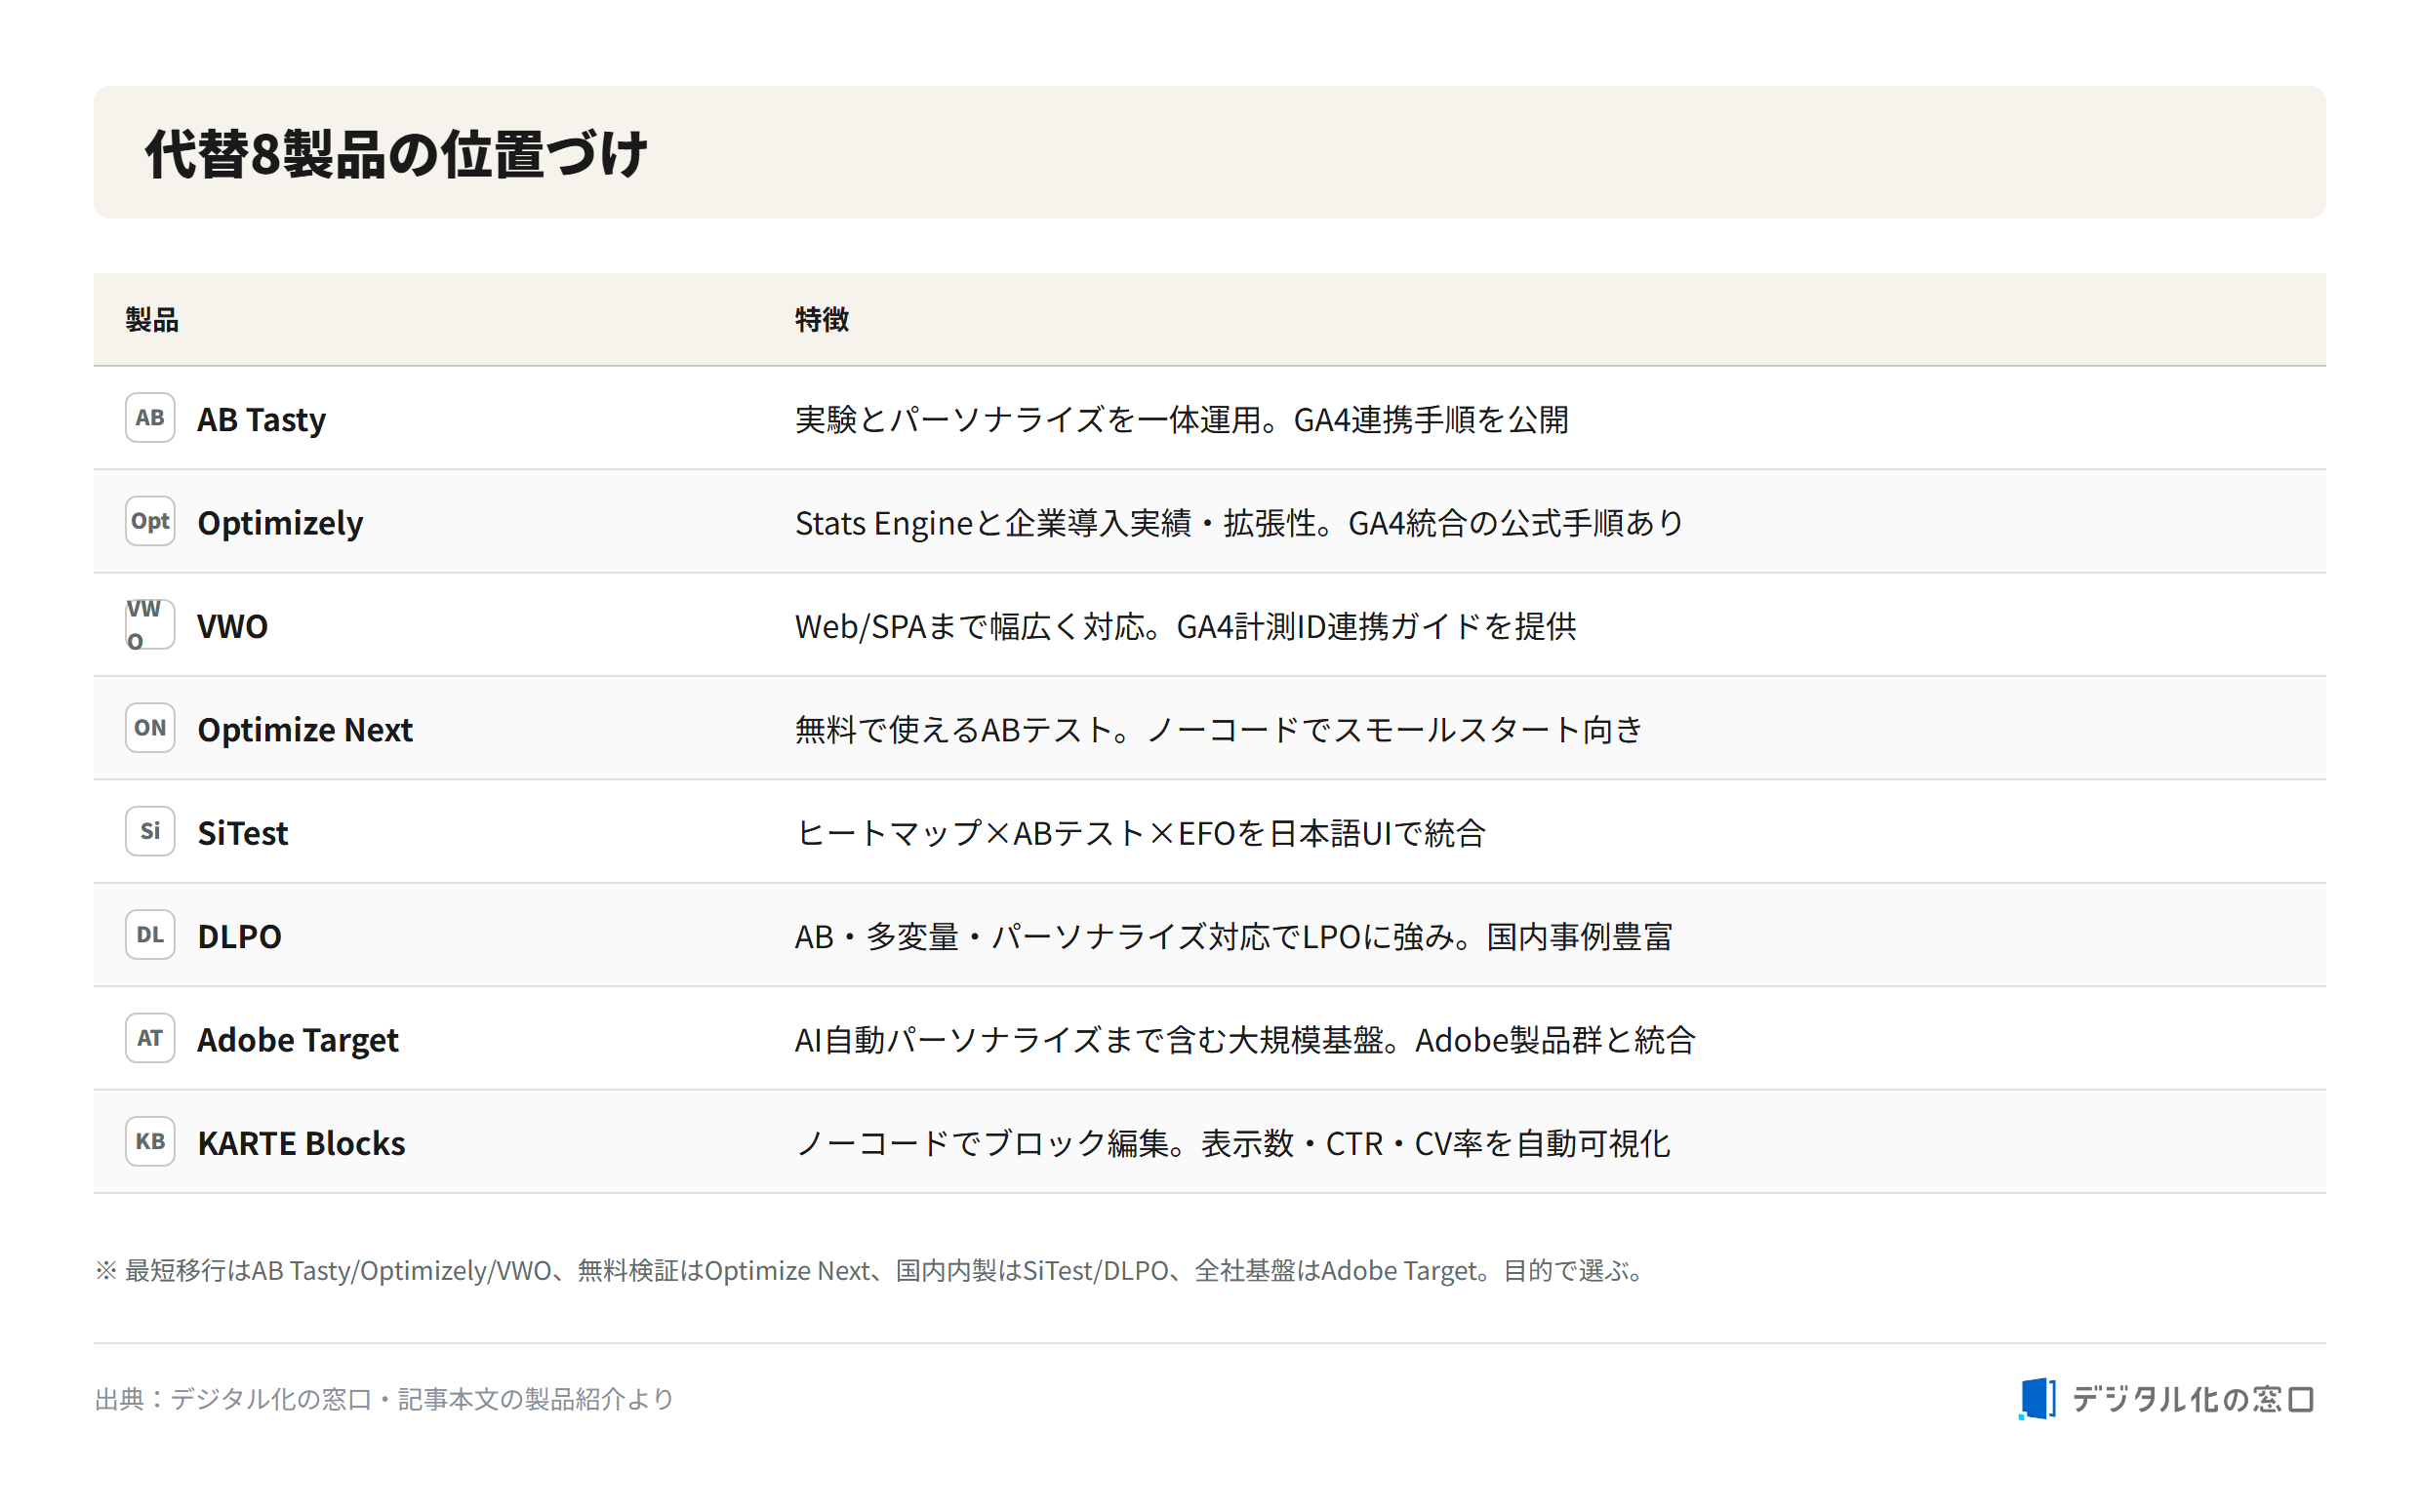Select the VWO product name
Image resolution: width=2420 pixels, height=1512 pixels.
(232, 626)
